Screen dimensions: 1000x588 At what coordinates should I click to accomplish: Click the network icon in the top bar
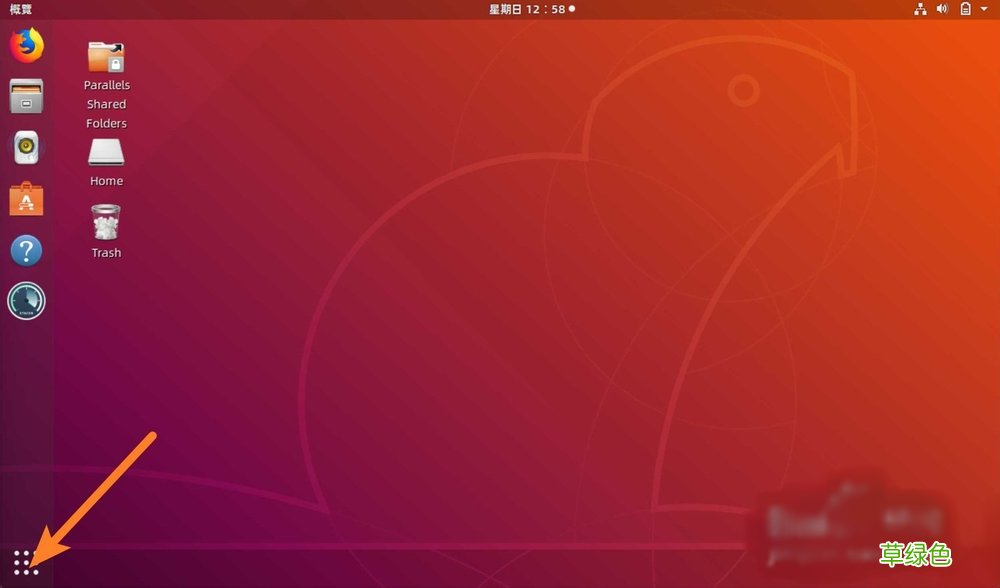pyautogui.click(x=919, y=9)
